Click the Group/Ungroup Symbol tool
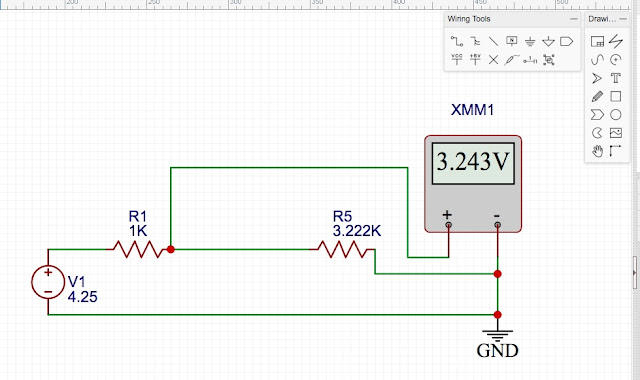Image resolution: width=640 pixels, height=380 pixels. coord(549,60)
